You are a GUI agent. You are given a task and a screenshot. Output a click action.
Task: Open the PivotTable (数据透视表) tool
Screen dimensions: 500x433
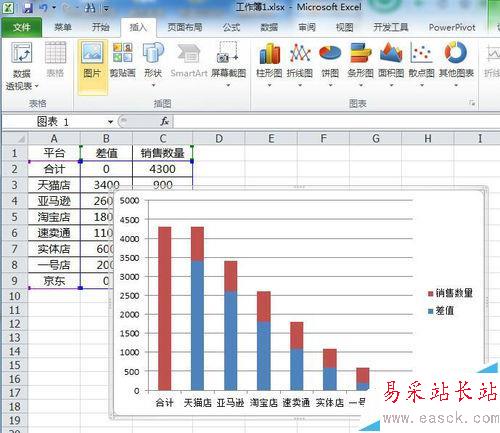click(22, 66)
